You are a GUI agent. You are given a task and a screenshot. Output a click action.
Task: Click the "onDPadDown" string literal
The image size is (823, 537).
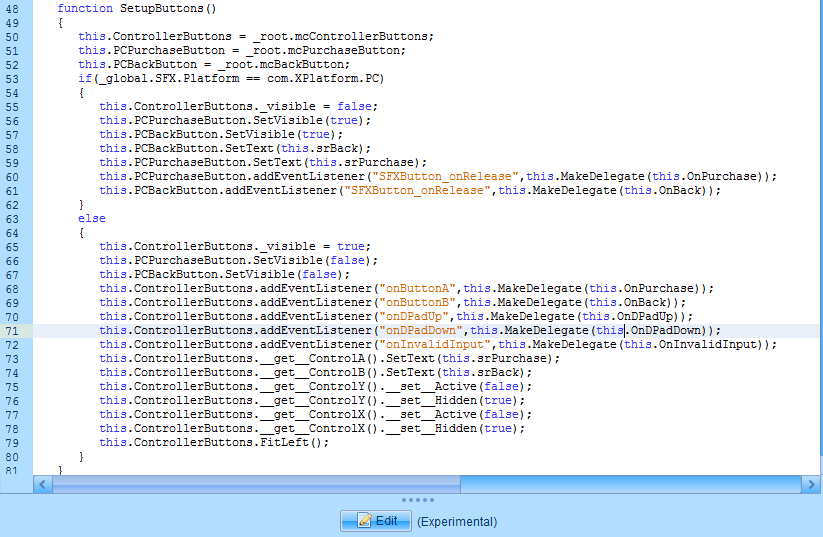tap(420, 330)
